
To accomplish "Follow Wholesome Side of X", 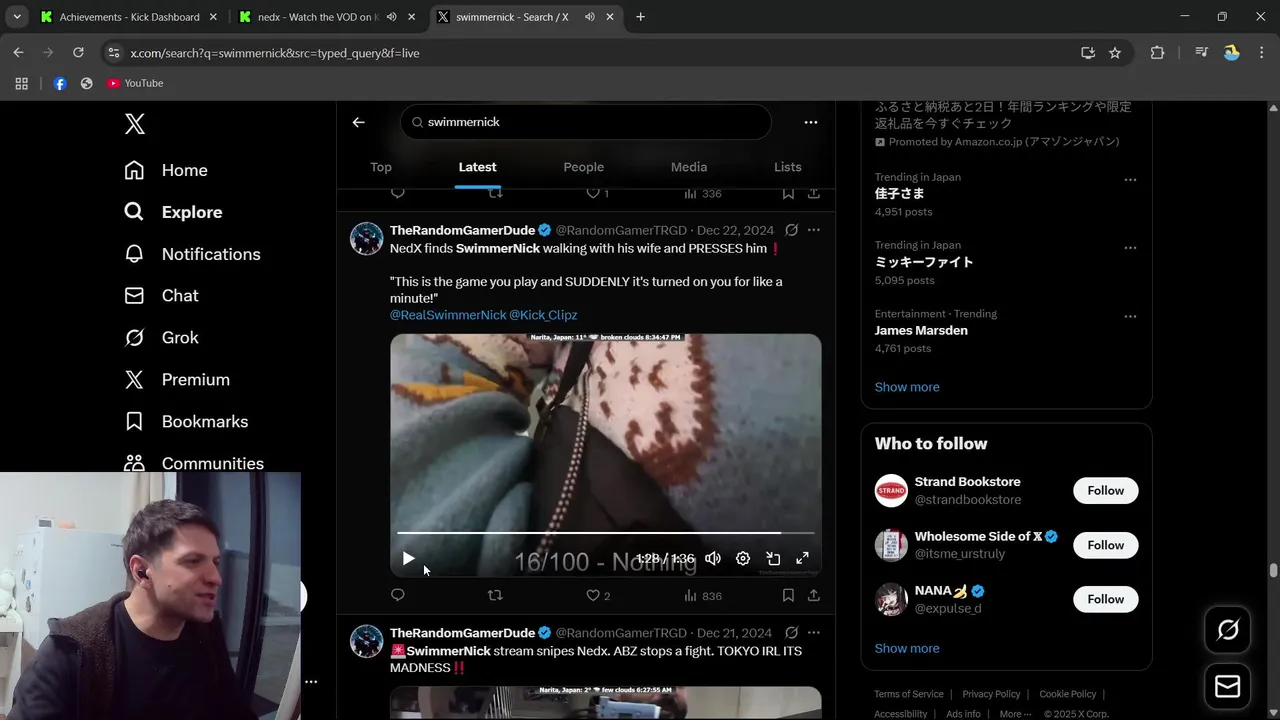I will coord(1106,545).
